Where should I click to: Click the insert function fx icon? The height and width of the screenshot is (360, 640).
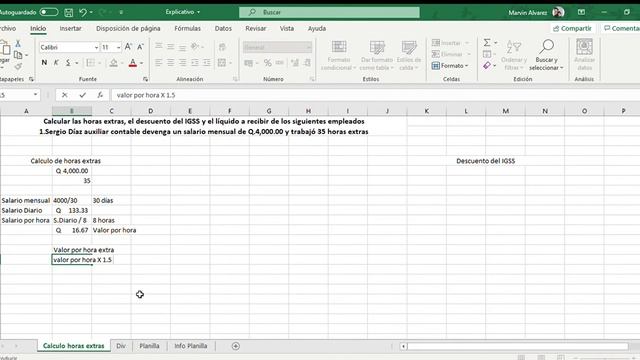[x=100, y=95]
